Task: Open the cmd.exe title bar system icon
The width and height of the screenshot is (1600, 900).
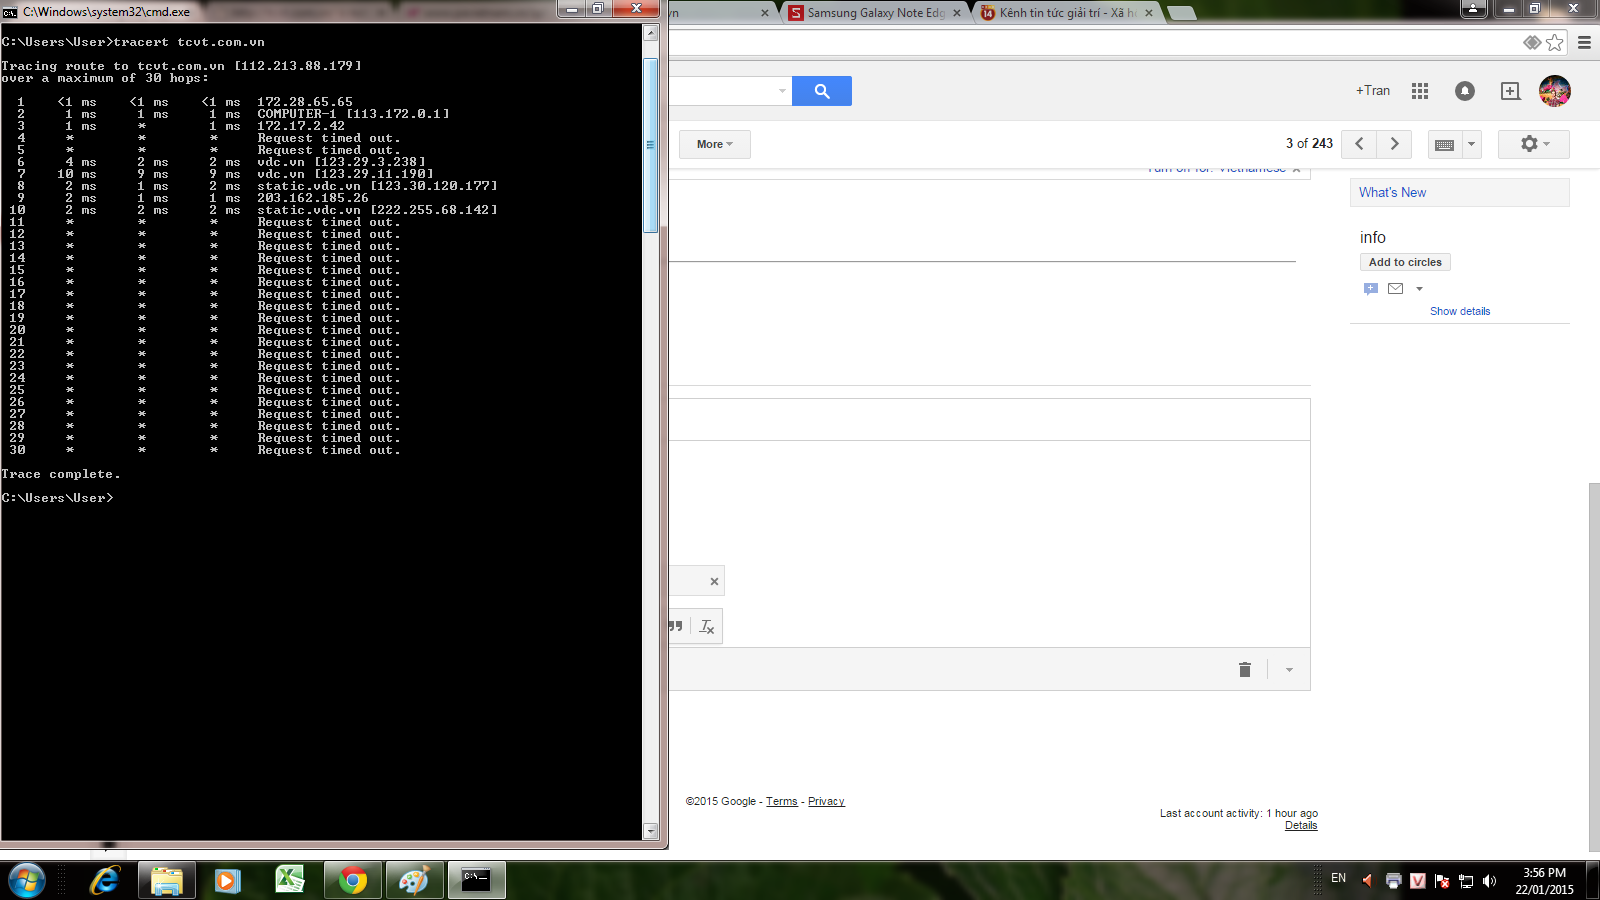Action: coord(10,12)
